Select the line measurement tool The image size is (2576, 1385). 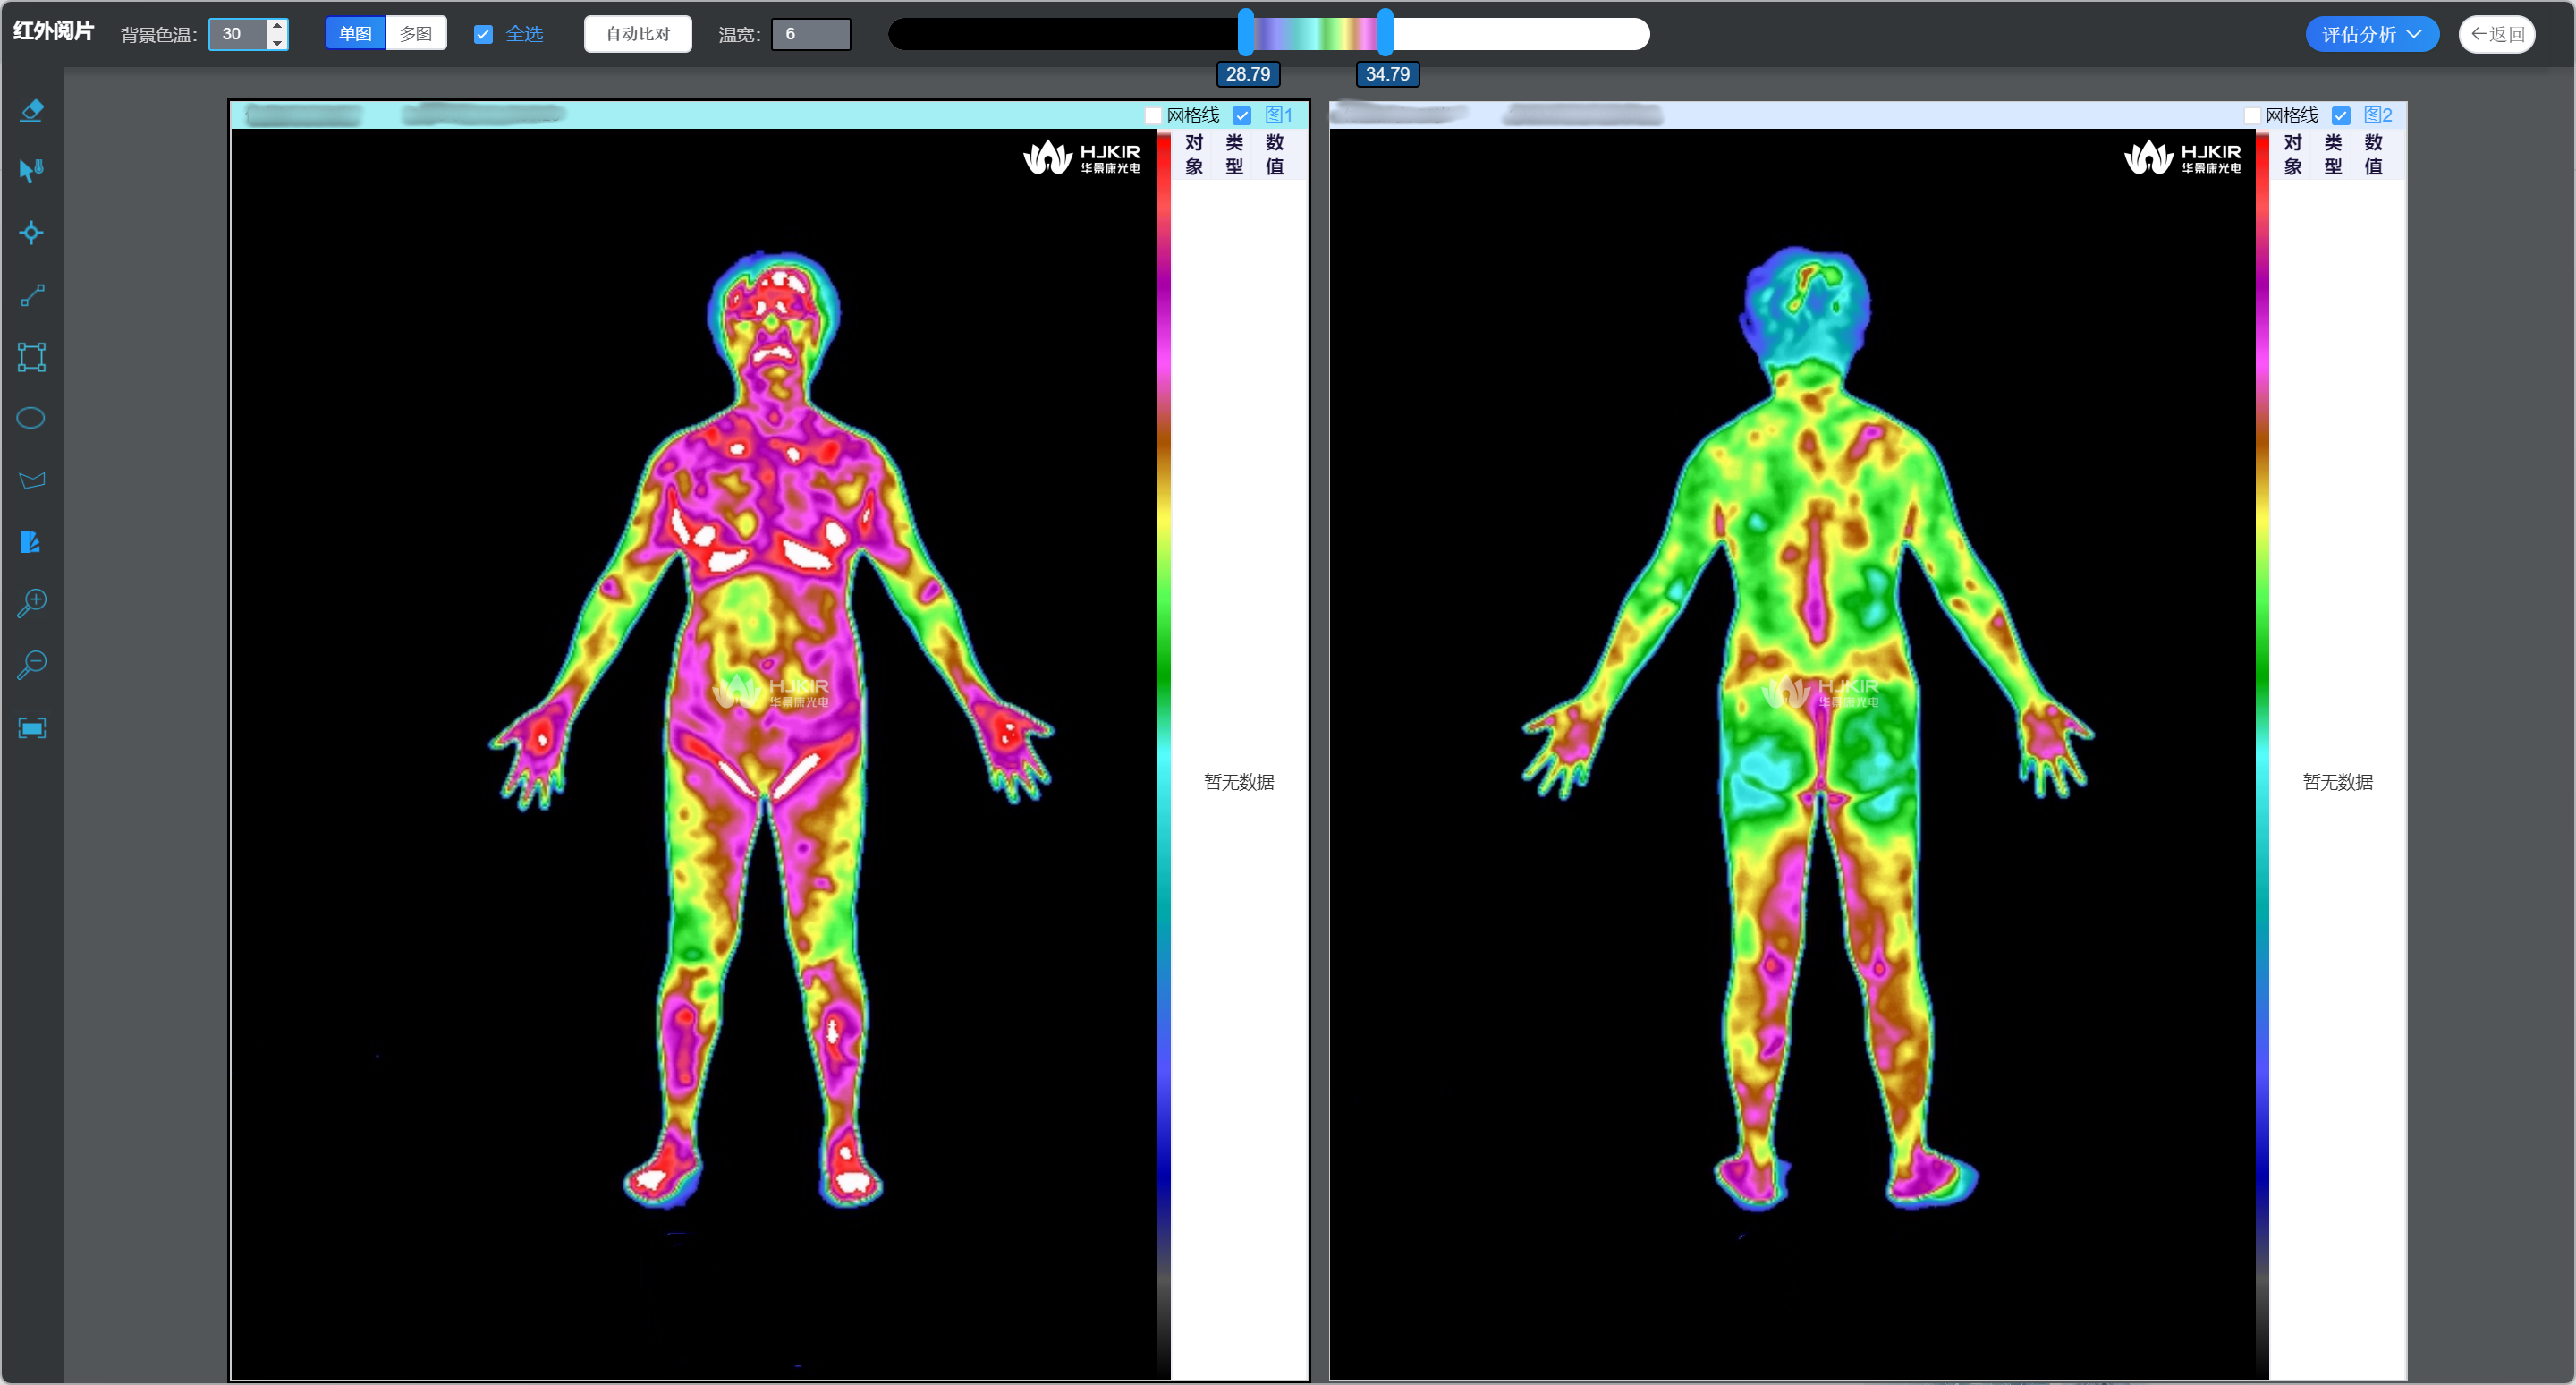click(x=31, y=295)
